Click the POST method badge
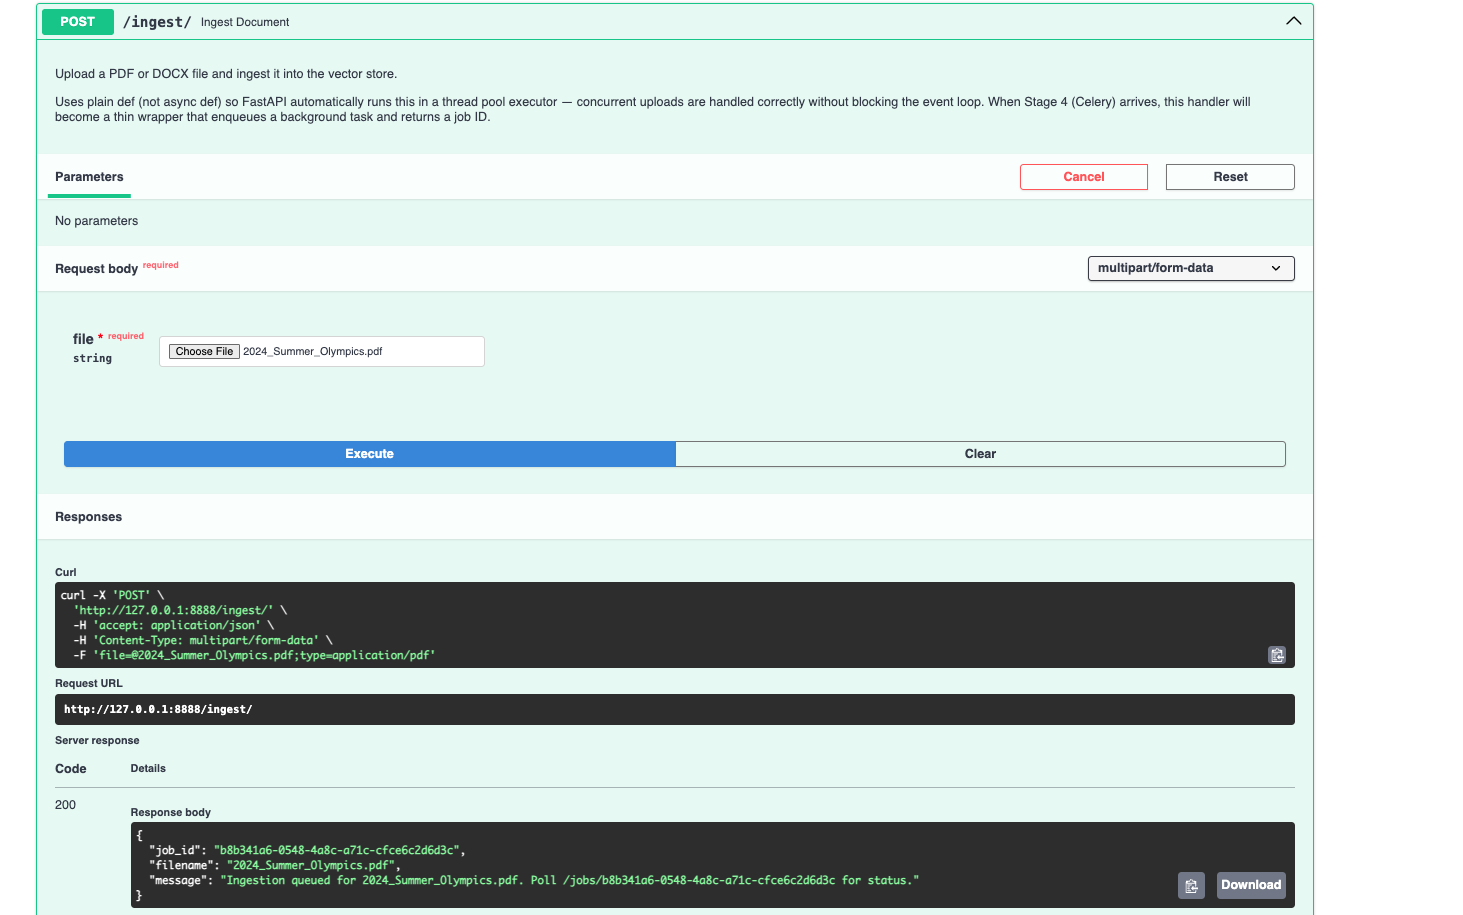Image resolution: width=1463 pixels, height=915 pixels. pos(77,22)
